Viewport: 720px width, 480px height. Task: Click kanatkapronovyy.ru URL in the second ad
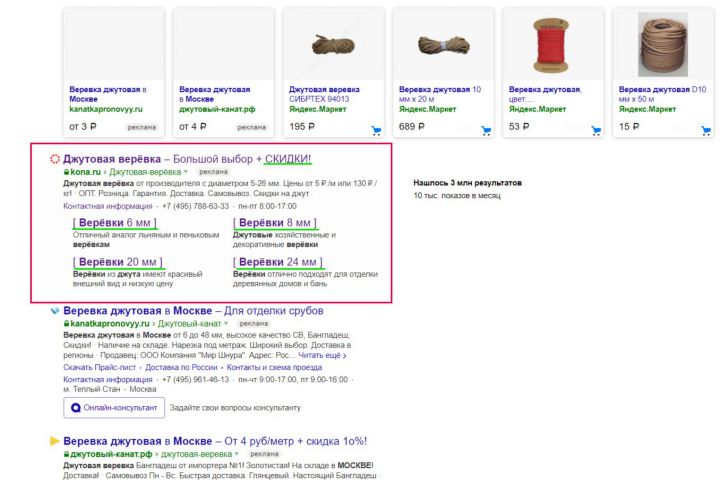tap(110, 324)
